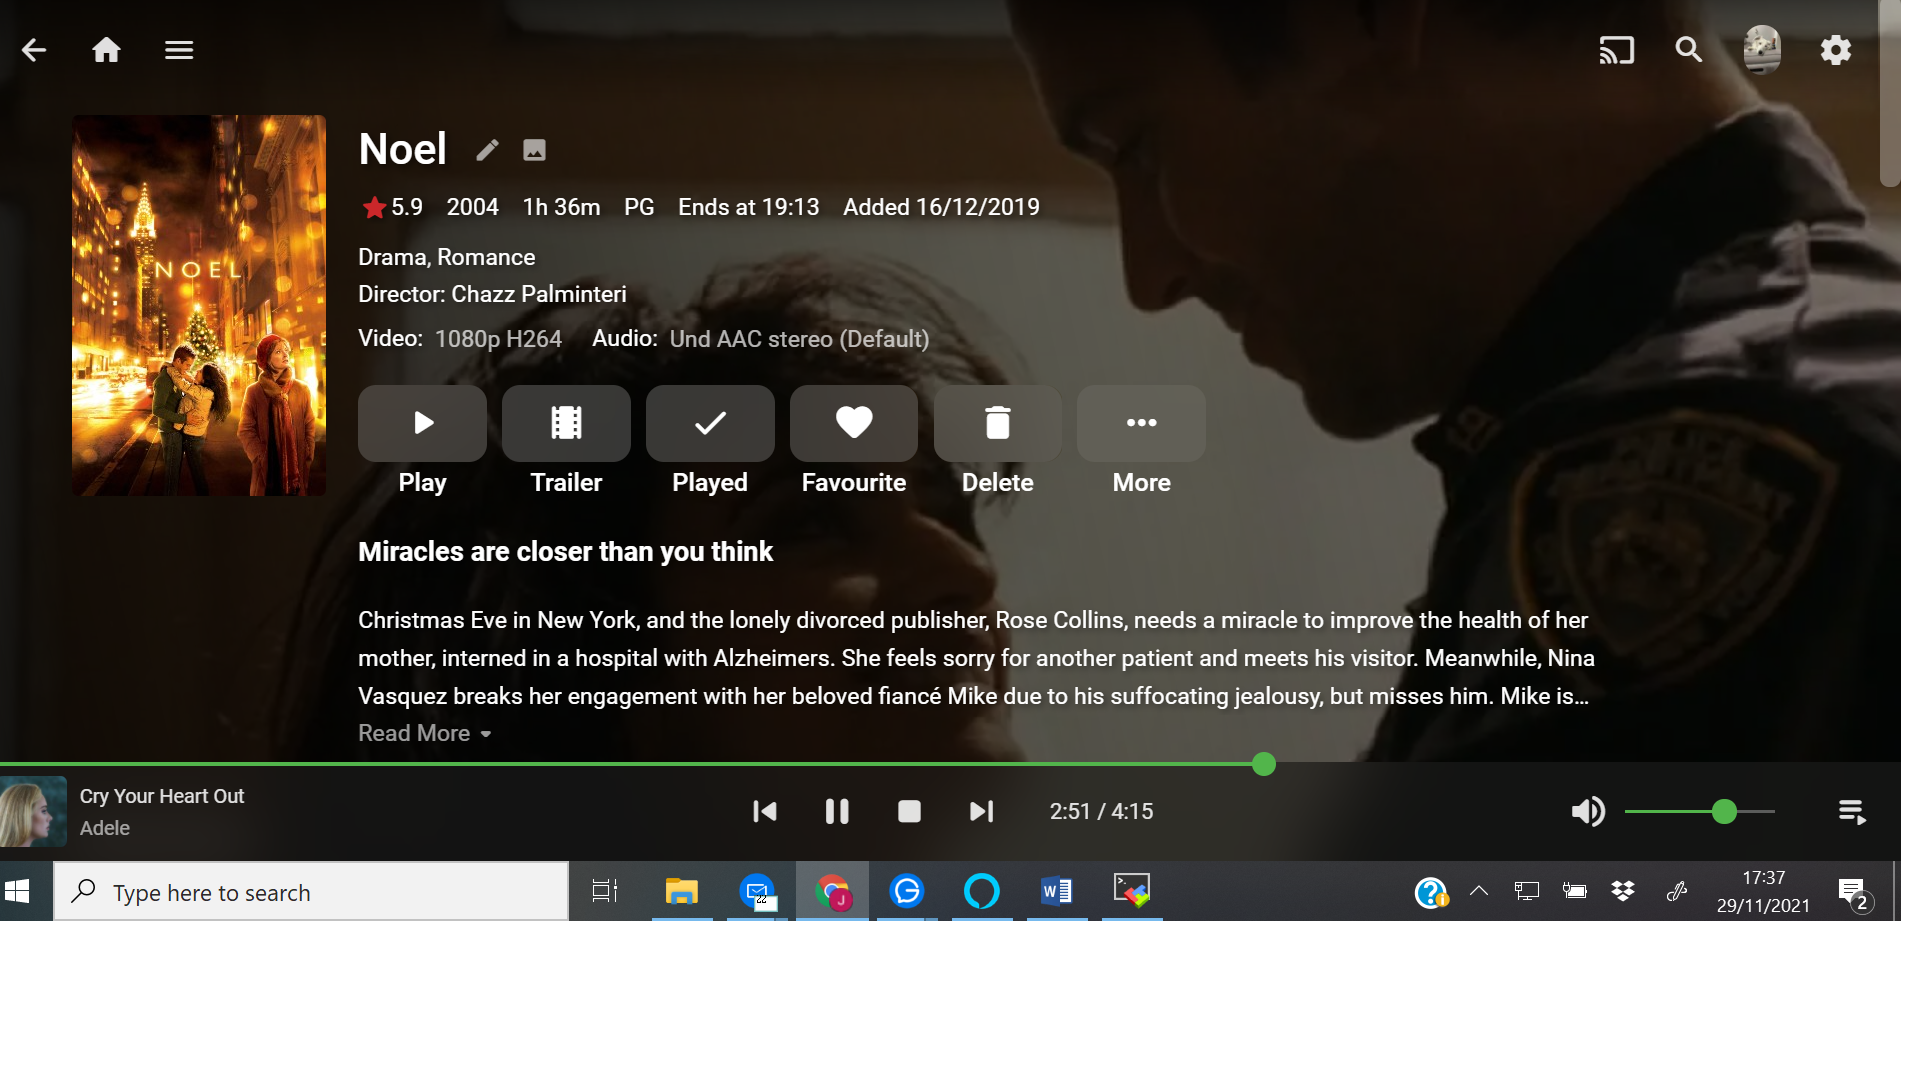Open the hamburger main menu
The height and width of the screenshot is (1080, 1920).
click(179, 50)
